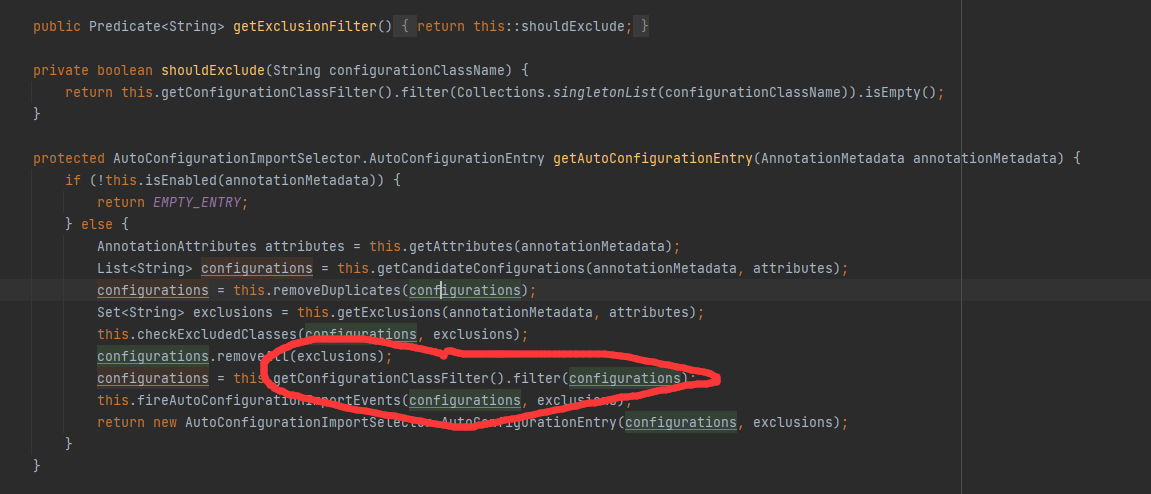Viewport: 1151px width, 494px height.
Task: Click the public keyword on the first line
Action: pos(57,26)
